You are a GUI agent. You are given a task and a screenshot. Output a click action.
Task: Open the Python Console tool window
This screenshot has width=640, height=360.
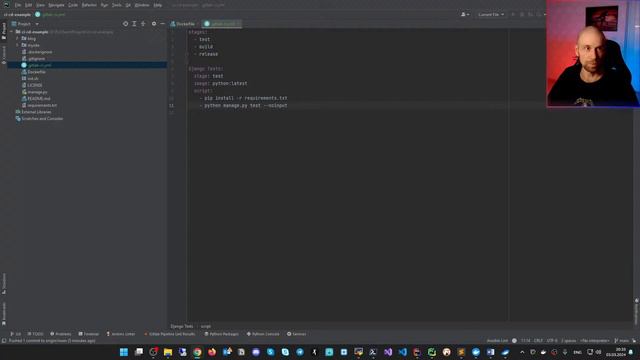point(263,334)
